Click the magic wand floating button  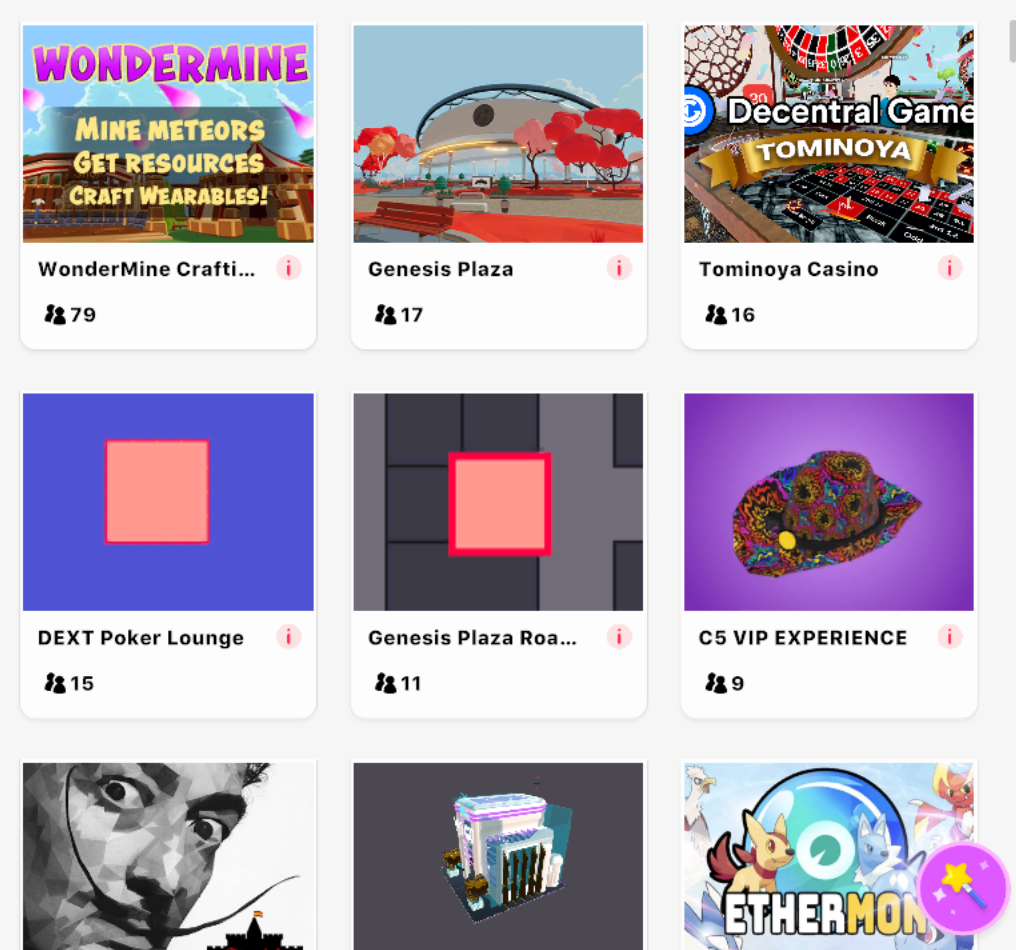click(963, 888)
